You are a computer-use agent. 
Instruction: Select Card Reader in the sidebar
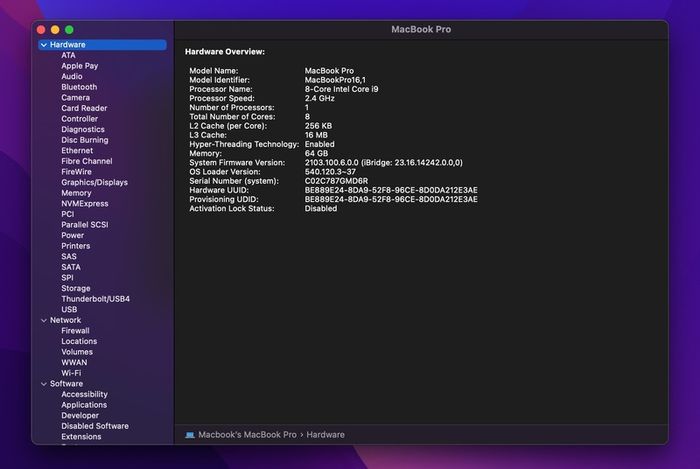tap(84, 108)
